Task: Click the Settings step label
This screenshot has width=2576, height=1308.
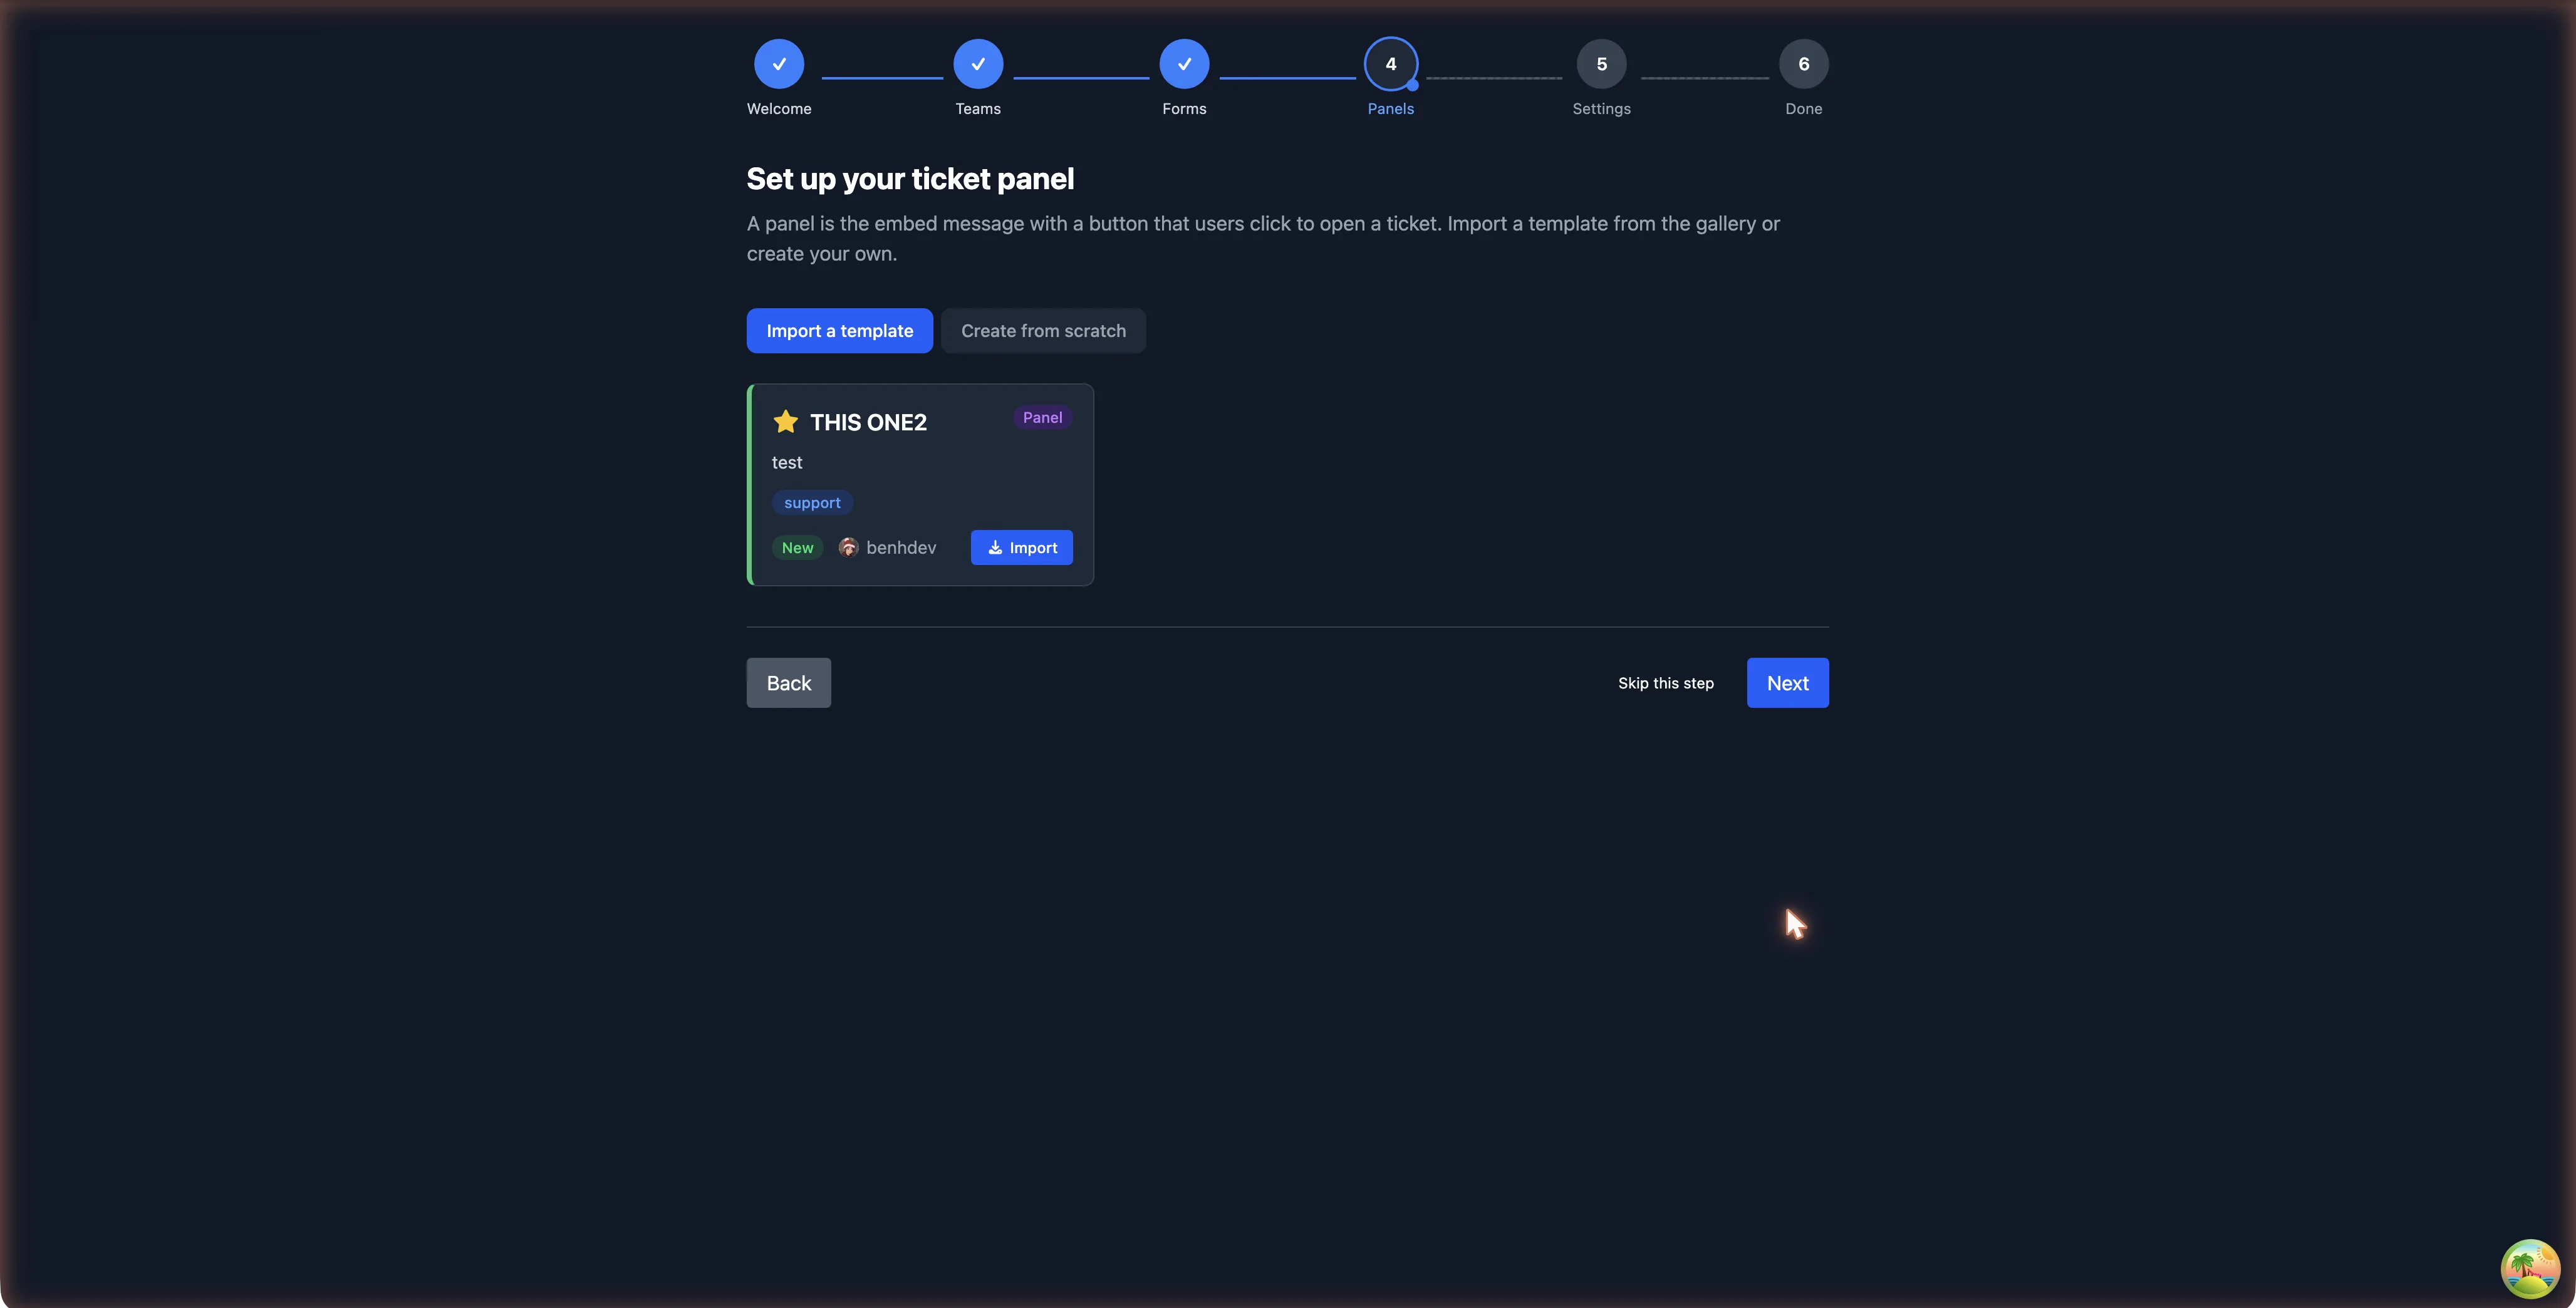Action: click(x=1601, y=109)
